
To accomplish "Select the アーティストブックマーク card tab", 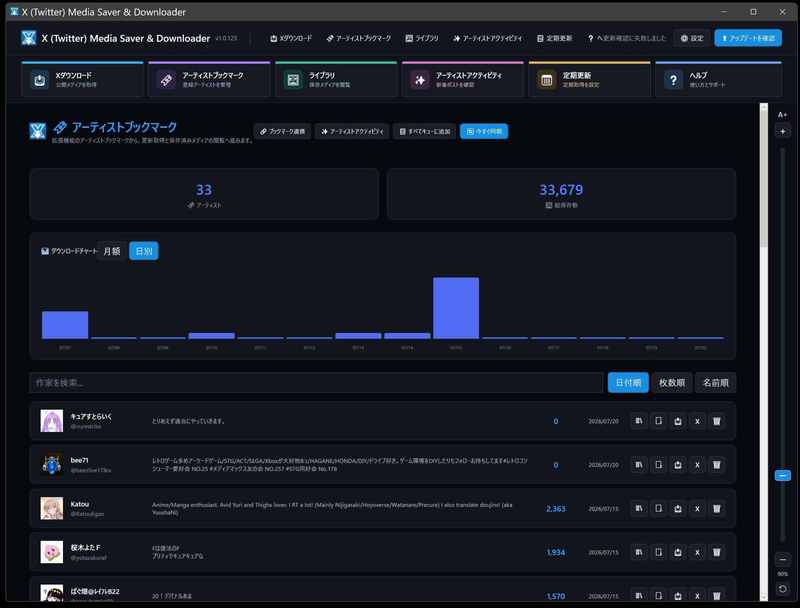I will [x=209, y=80].
